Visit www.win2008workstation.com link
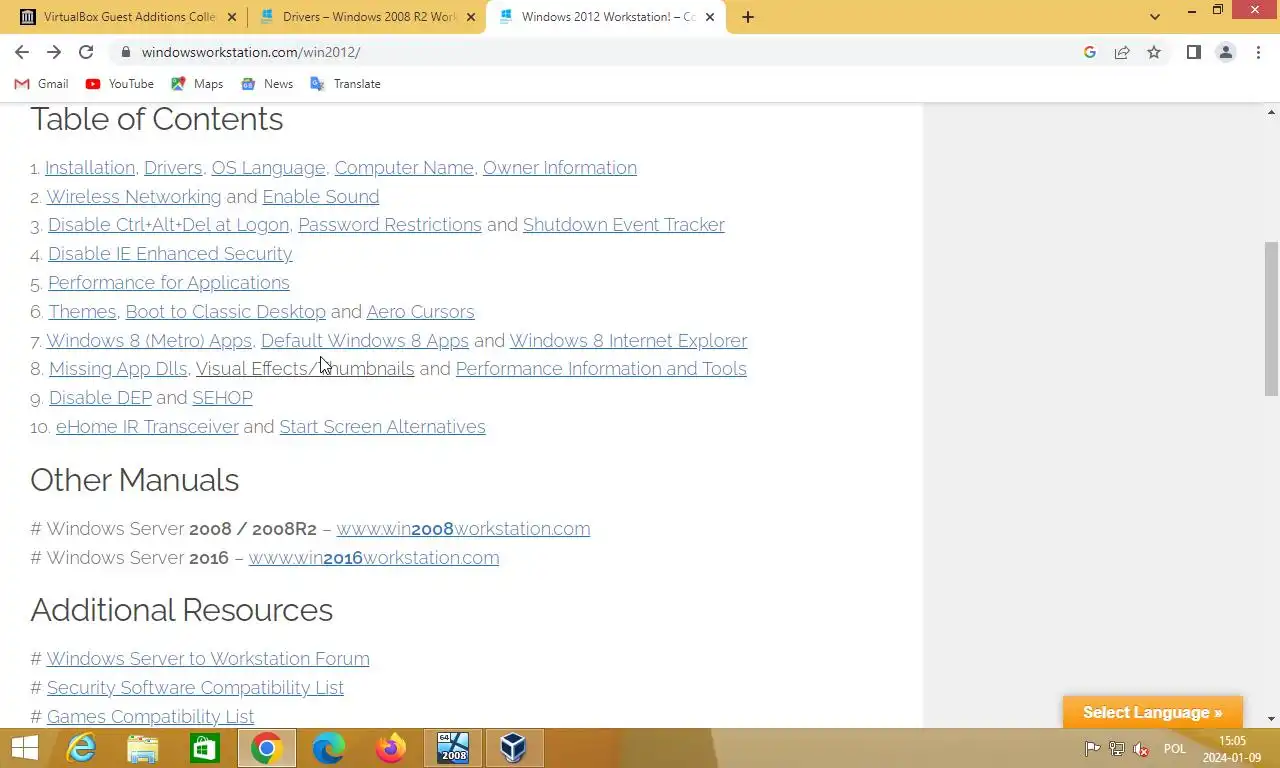Viewport: 1280px width, 768px height. click(x=463, y=529)
